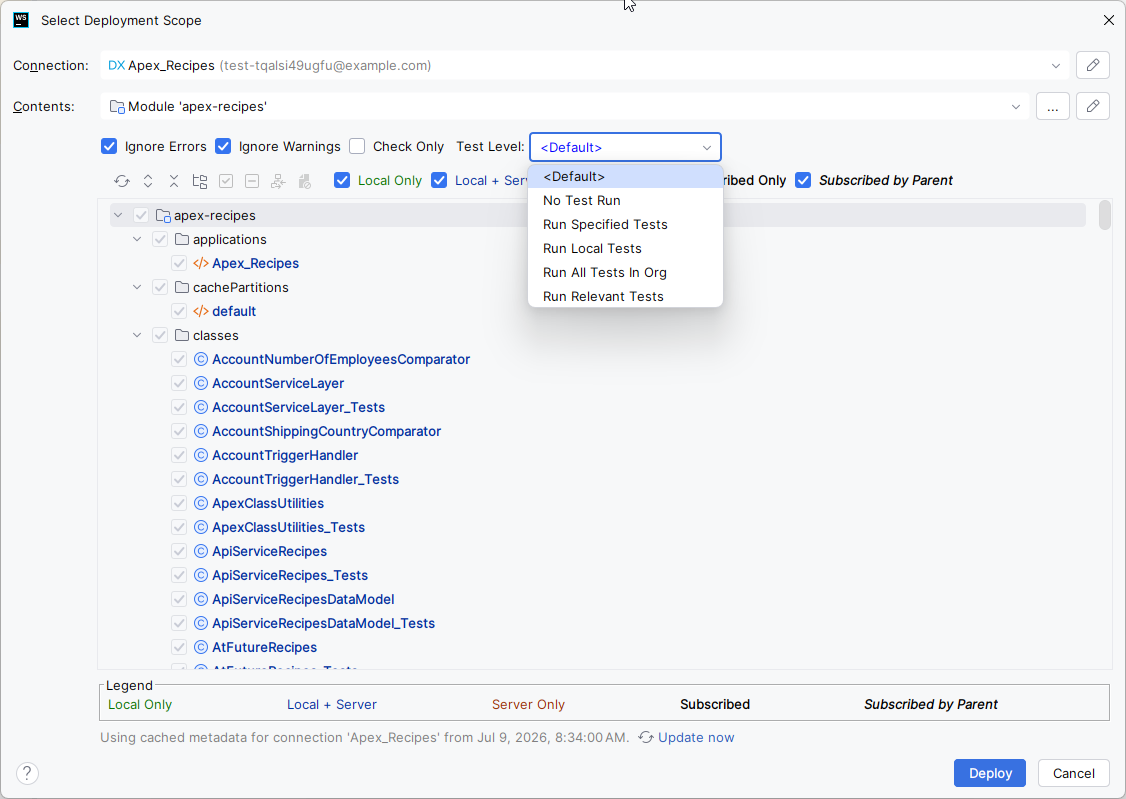The height and width of the screenshot is (799, 1126).
Task: Toggle the Local Only filter checkbox
Action: tap(342, 180)
